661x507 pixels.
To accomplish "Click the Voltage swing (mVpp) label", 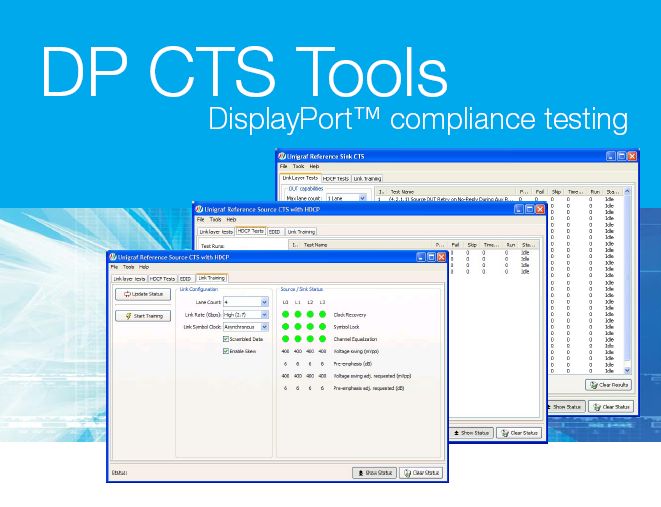I will 356,351.
